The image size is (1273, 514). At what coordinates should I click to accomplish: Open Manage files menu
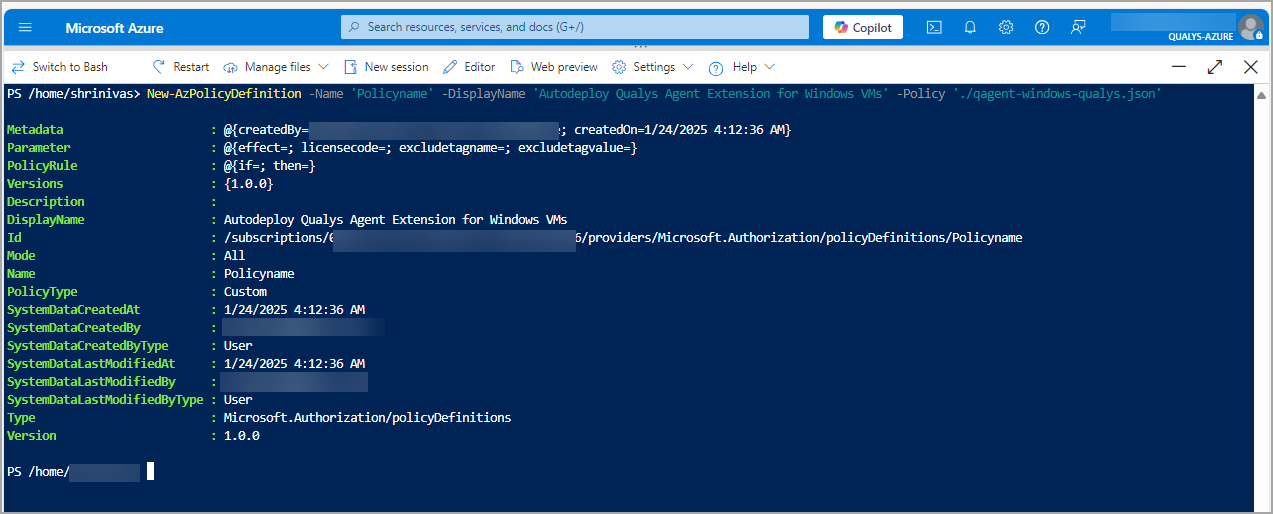[x=275, y=67]
